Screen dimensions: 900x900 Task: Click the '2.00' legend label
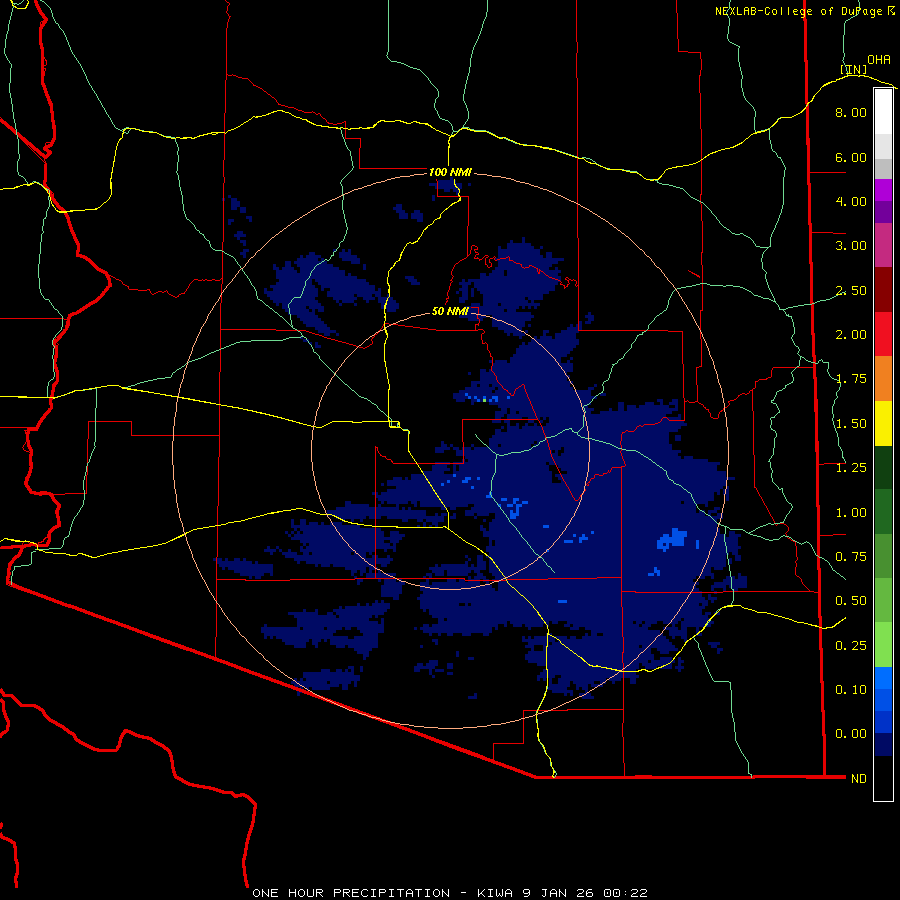coord(851,335)
